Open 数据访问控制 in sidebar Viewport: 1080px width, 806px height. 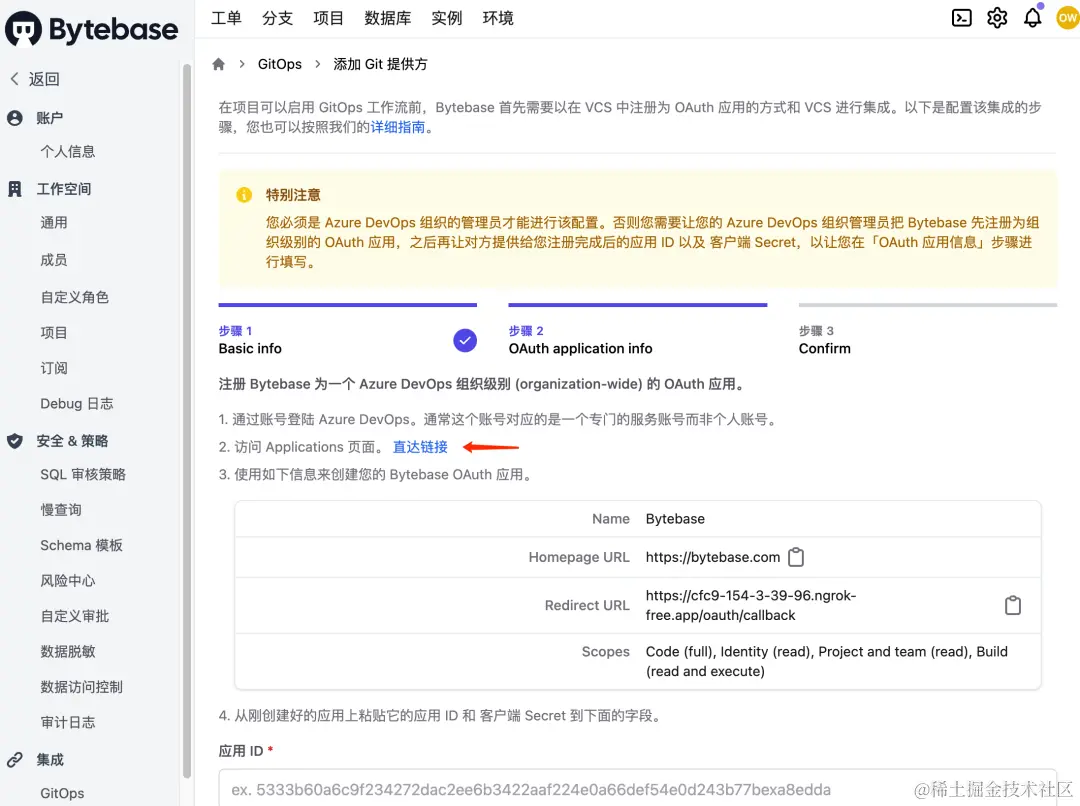tap(81, 687)
